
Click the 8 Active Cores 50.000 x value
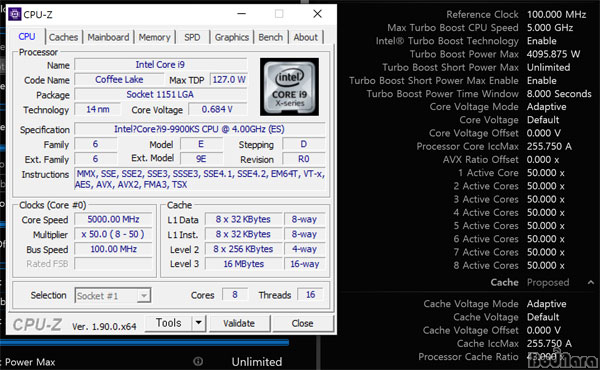coord(546,265)
